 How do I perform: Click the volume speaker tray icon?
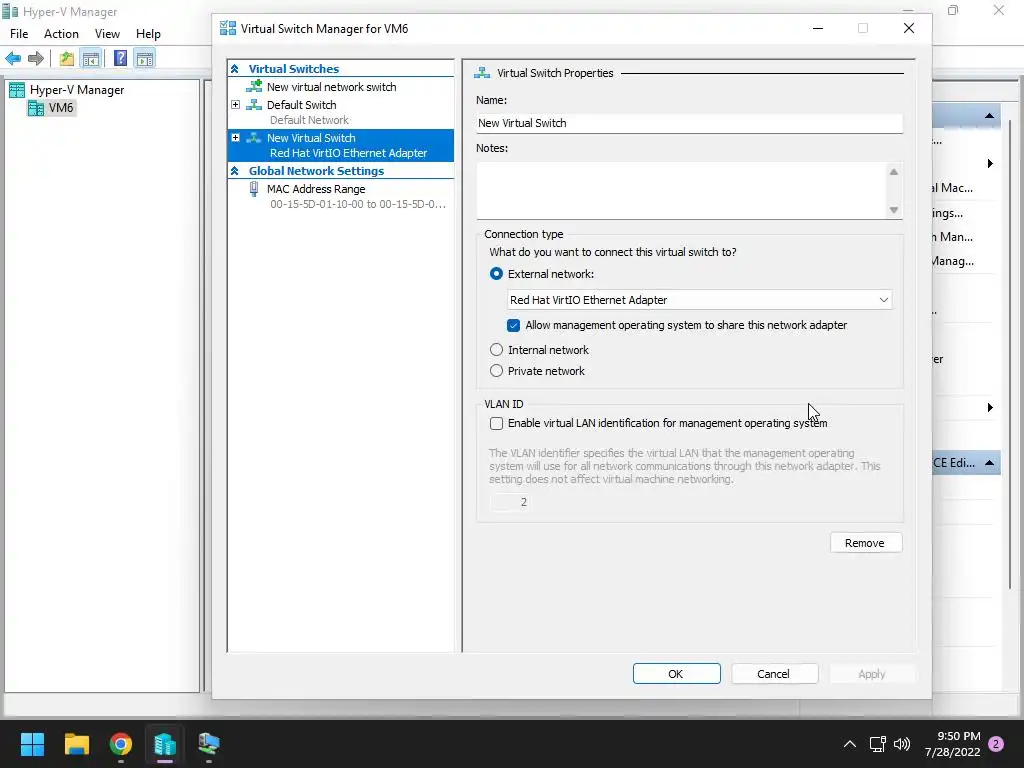(902, 744)
